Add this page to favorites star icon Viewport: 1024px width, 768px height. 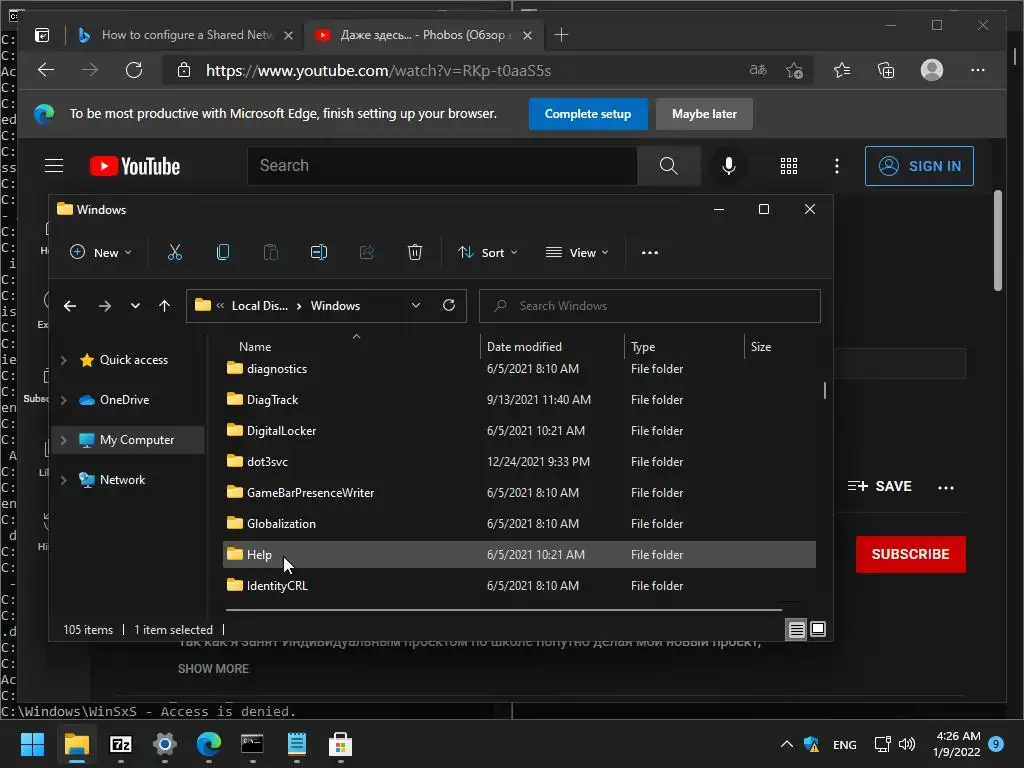click(x=794, y=70)
